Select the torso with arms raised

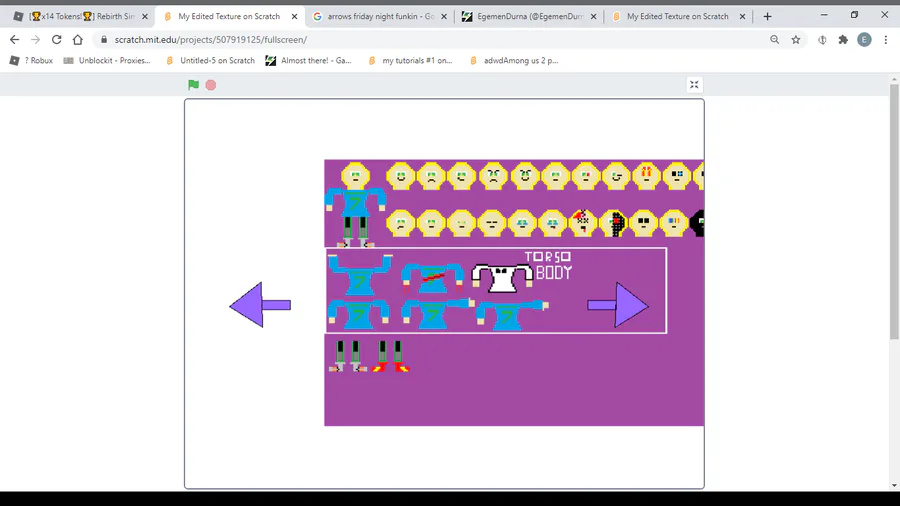tap(360, 274)
